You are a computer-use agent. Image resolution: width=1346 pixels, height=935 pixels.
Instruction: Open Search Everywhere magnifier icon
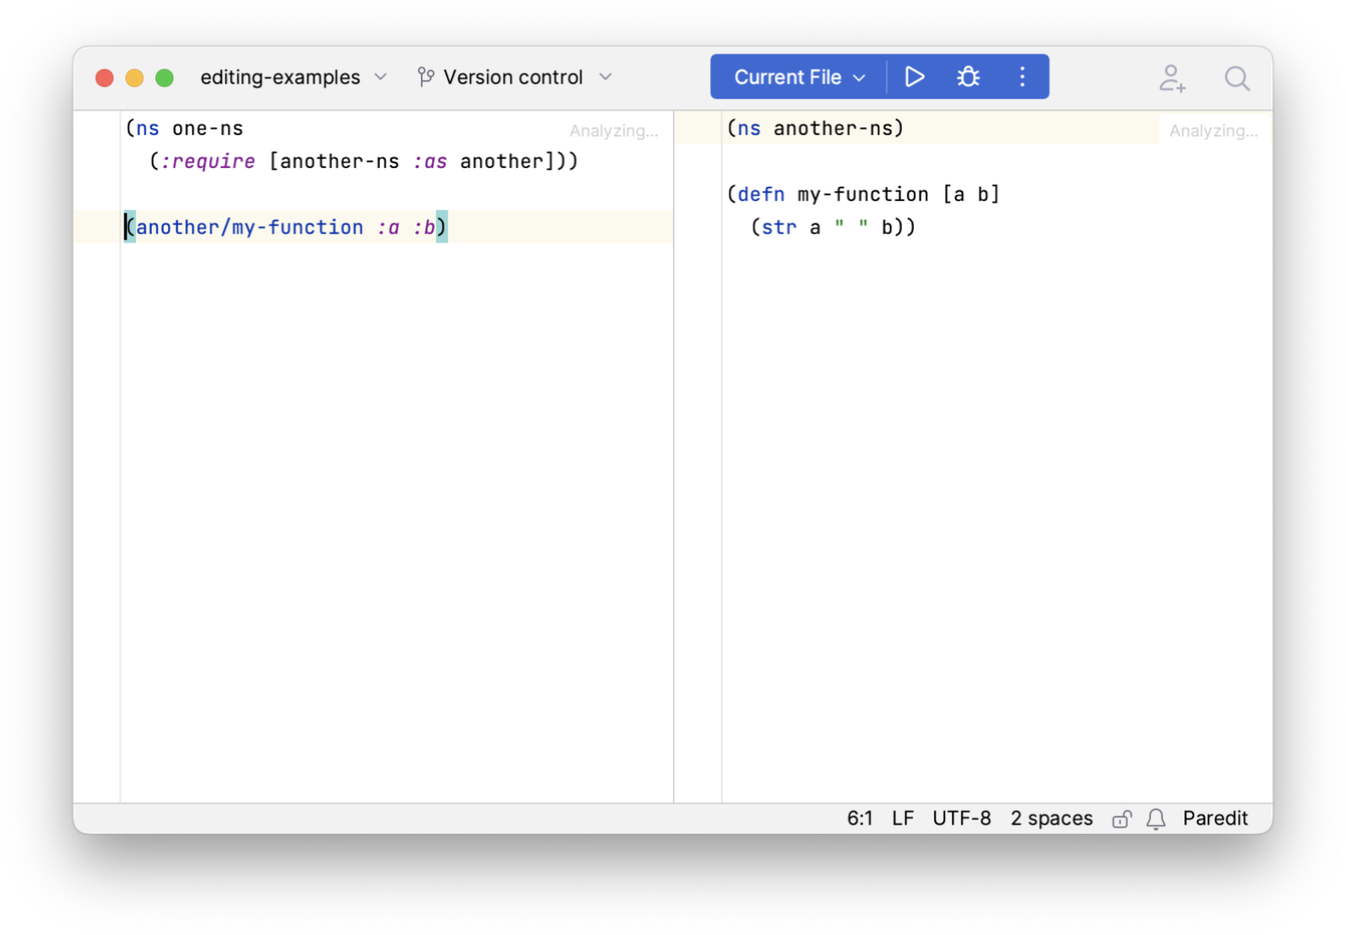coord(1237,78)
